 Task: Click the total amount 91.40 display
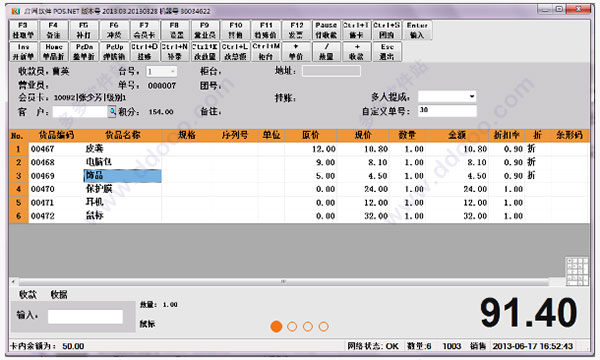[528, 313]
